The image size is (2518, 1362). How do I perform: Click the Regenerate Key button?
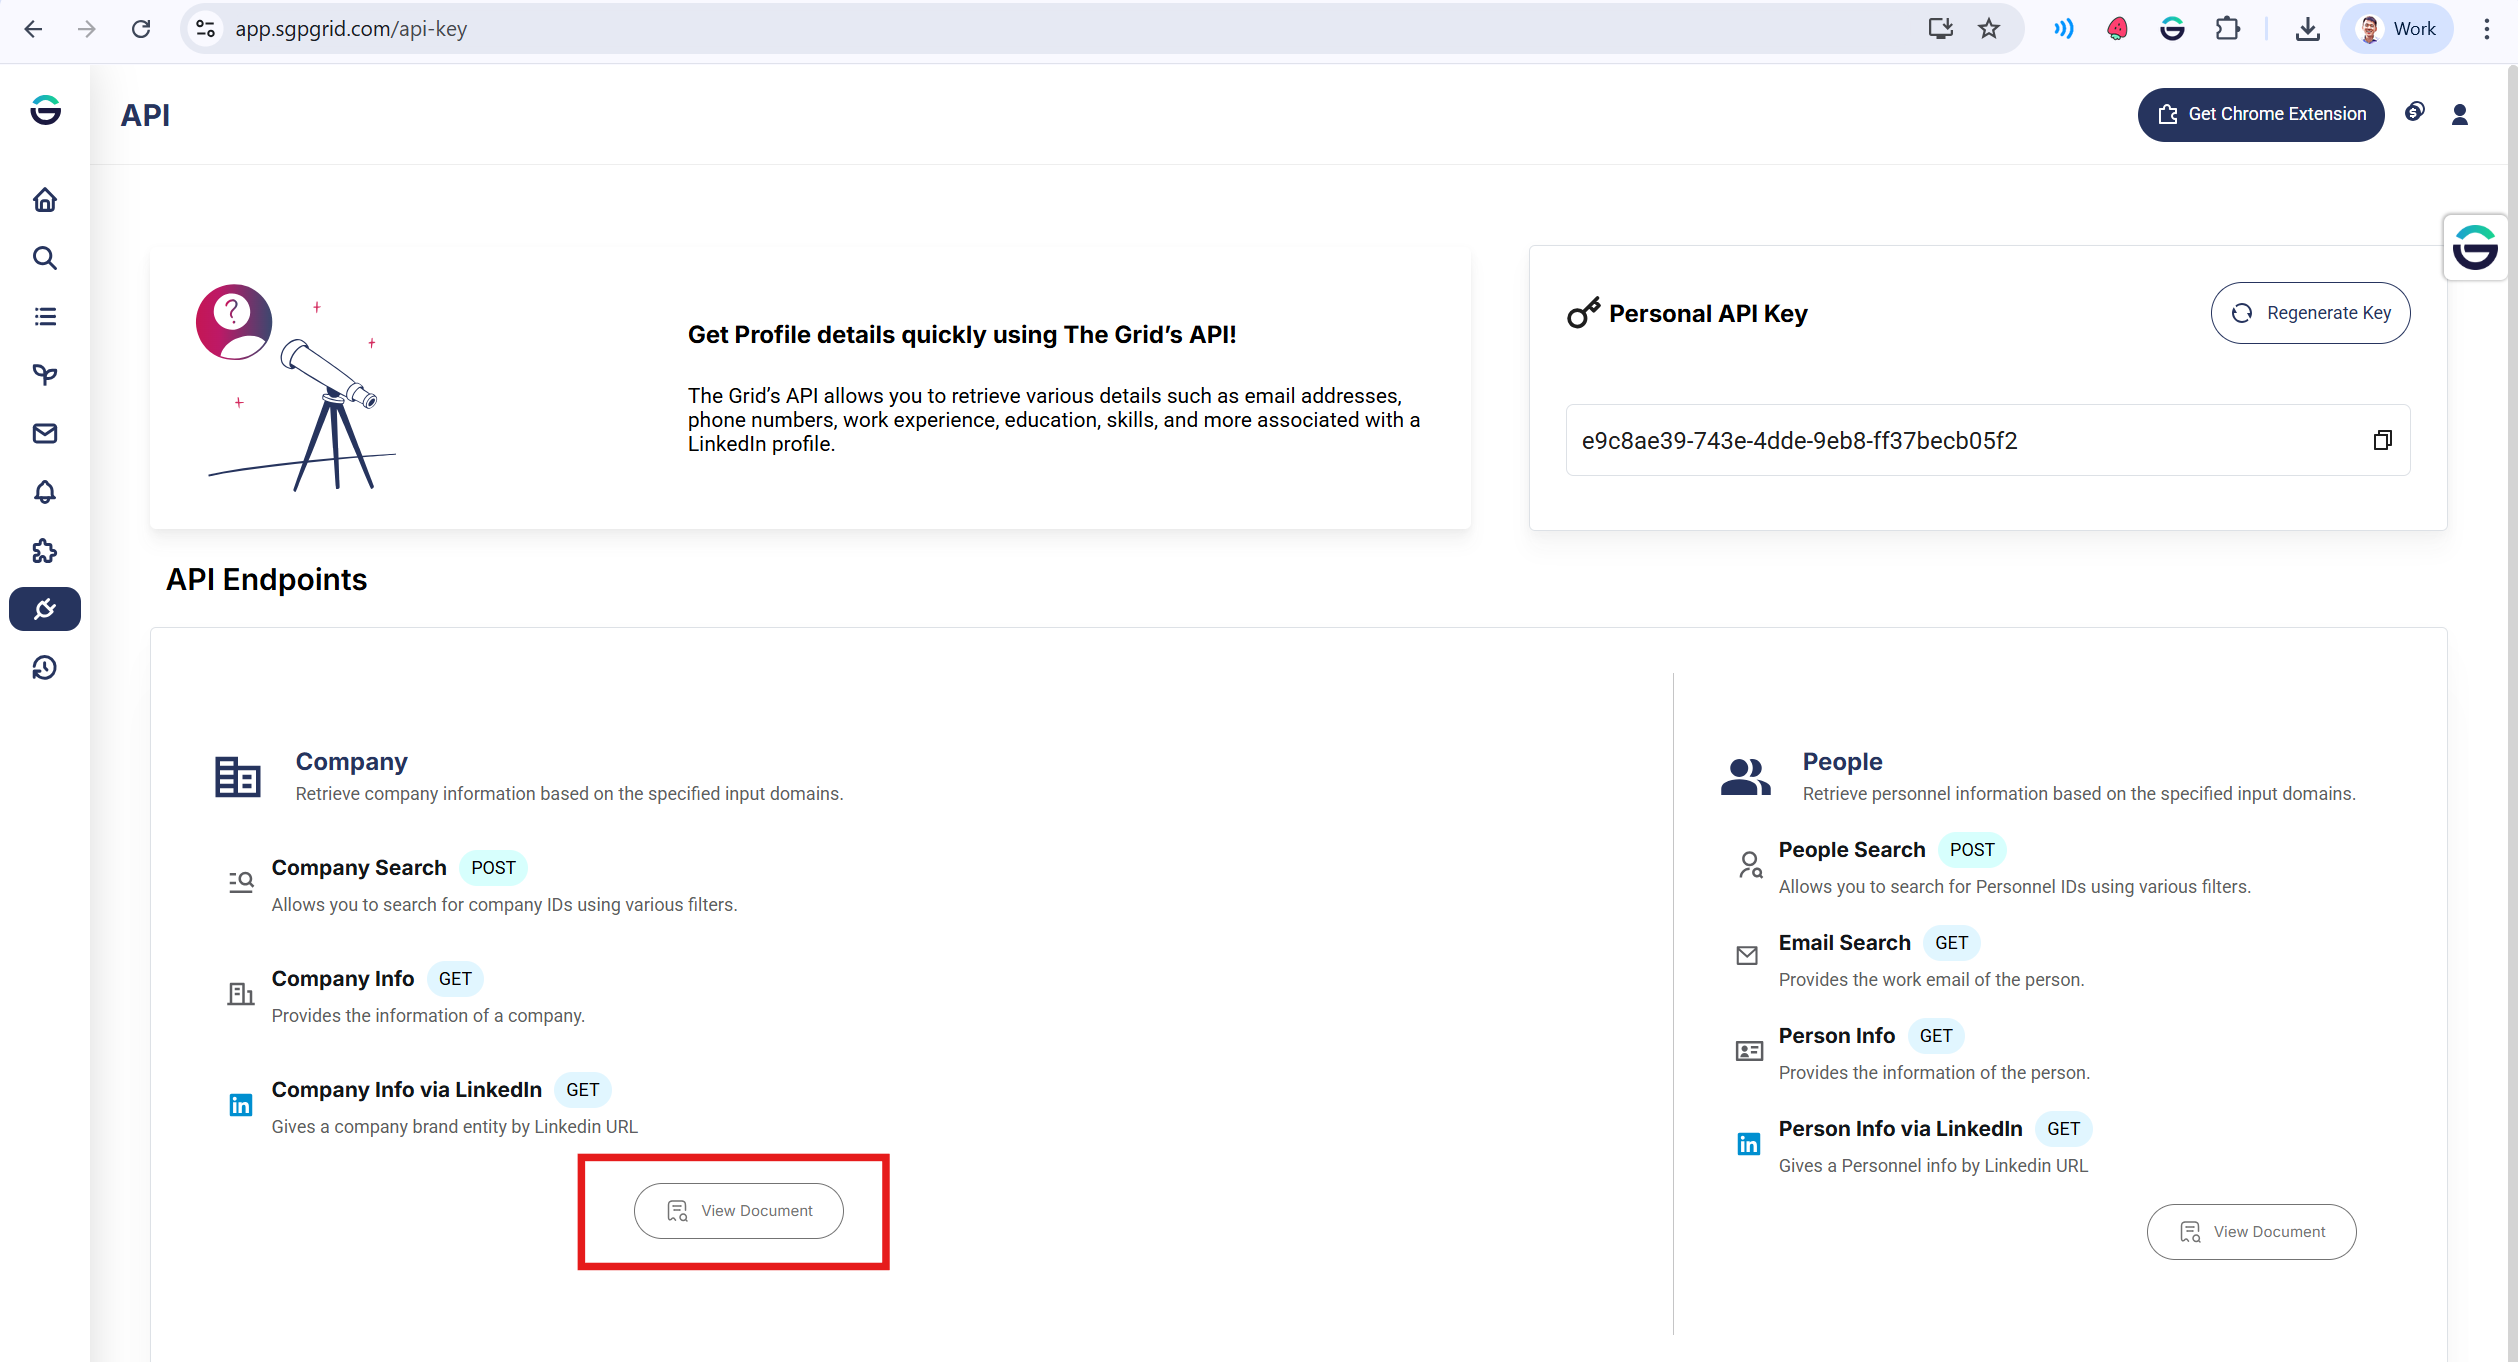(x=2310, y=313)
